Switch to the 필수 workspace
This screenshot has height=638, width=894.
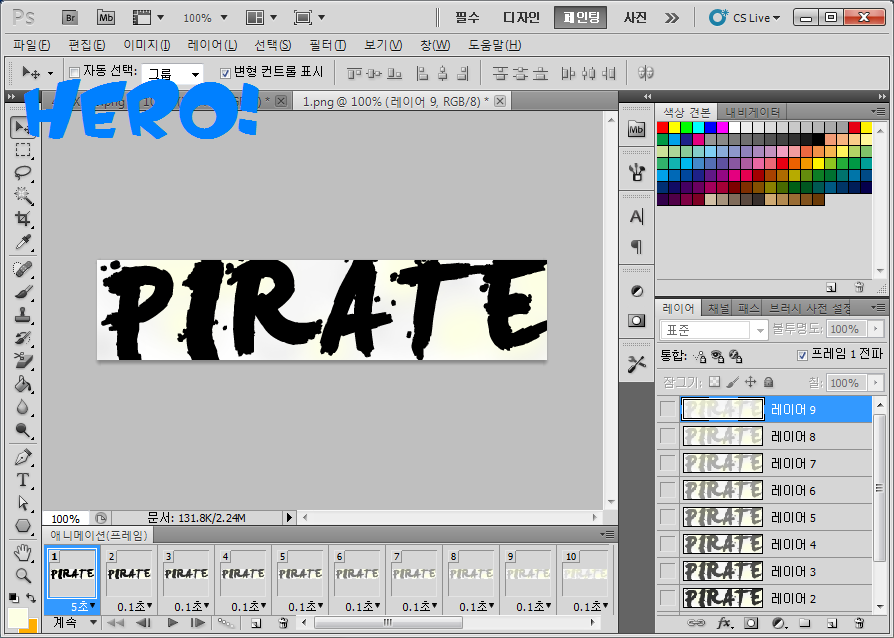(x=468, y=18)
